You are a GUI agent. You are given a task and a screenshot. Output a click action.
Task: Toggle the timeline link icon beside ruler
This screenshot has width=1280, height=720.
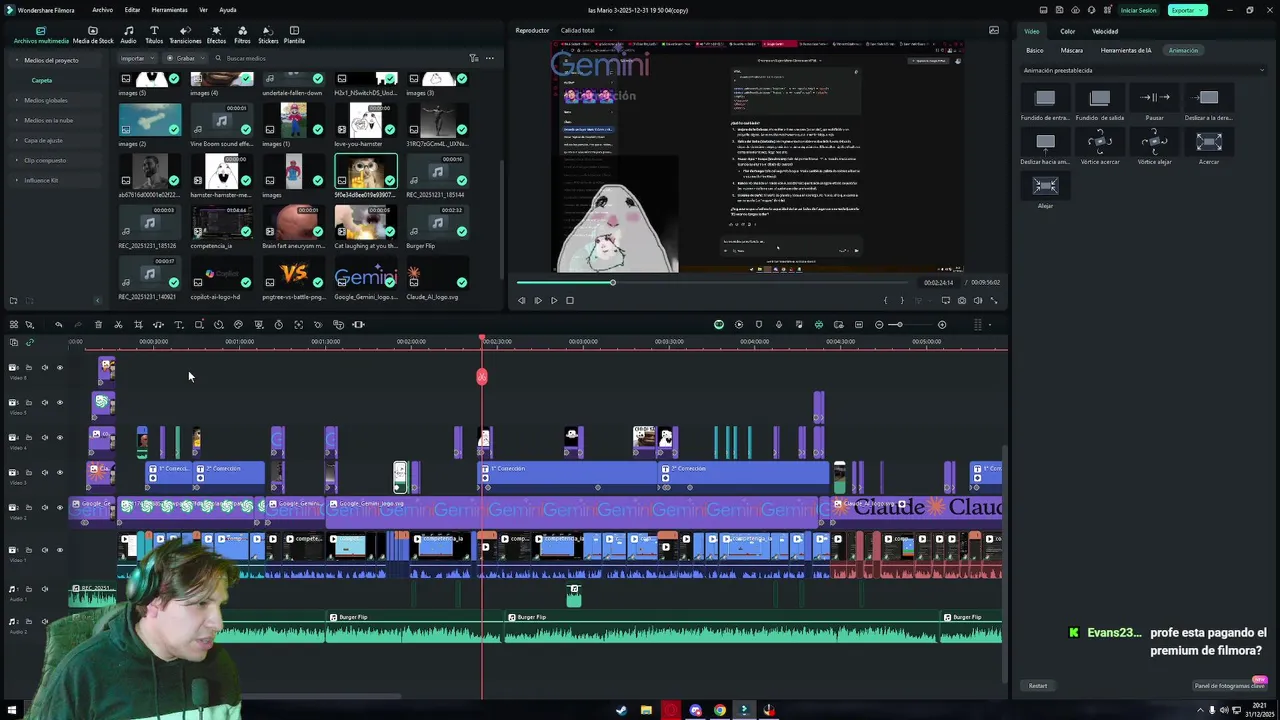[x=29, y=342]
